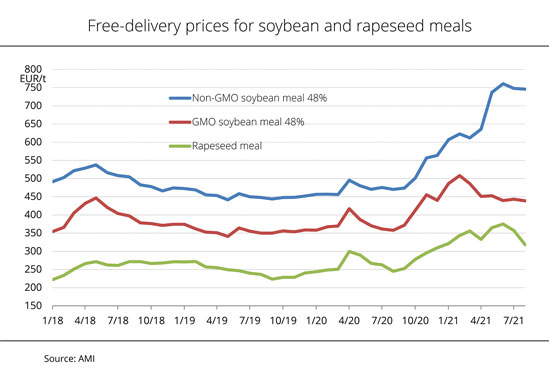Click the blue Non-GMO legend line swatch
This screenshot has height=377, width=549.
[x=180, y=98]
